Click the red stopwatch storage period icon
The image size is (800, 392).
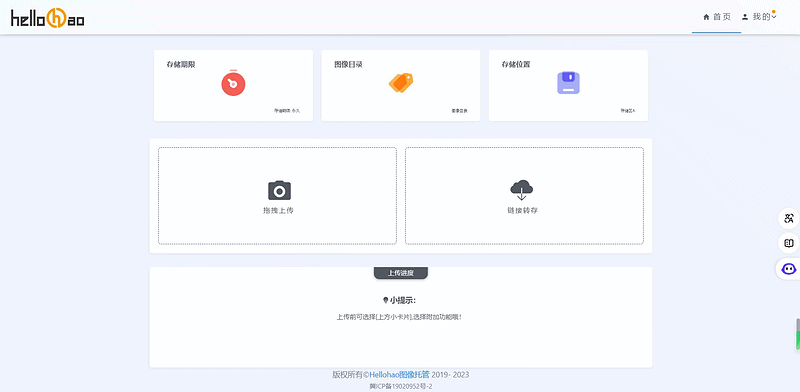pos(233,83)
